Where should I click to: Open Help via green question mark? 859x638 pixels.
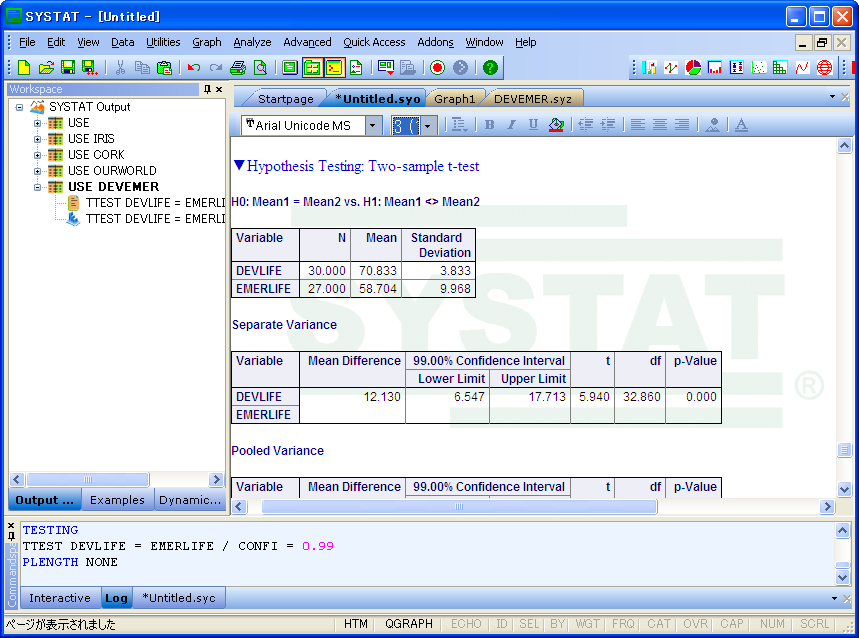tap(490, 67)
